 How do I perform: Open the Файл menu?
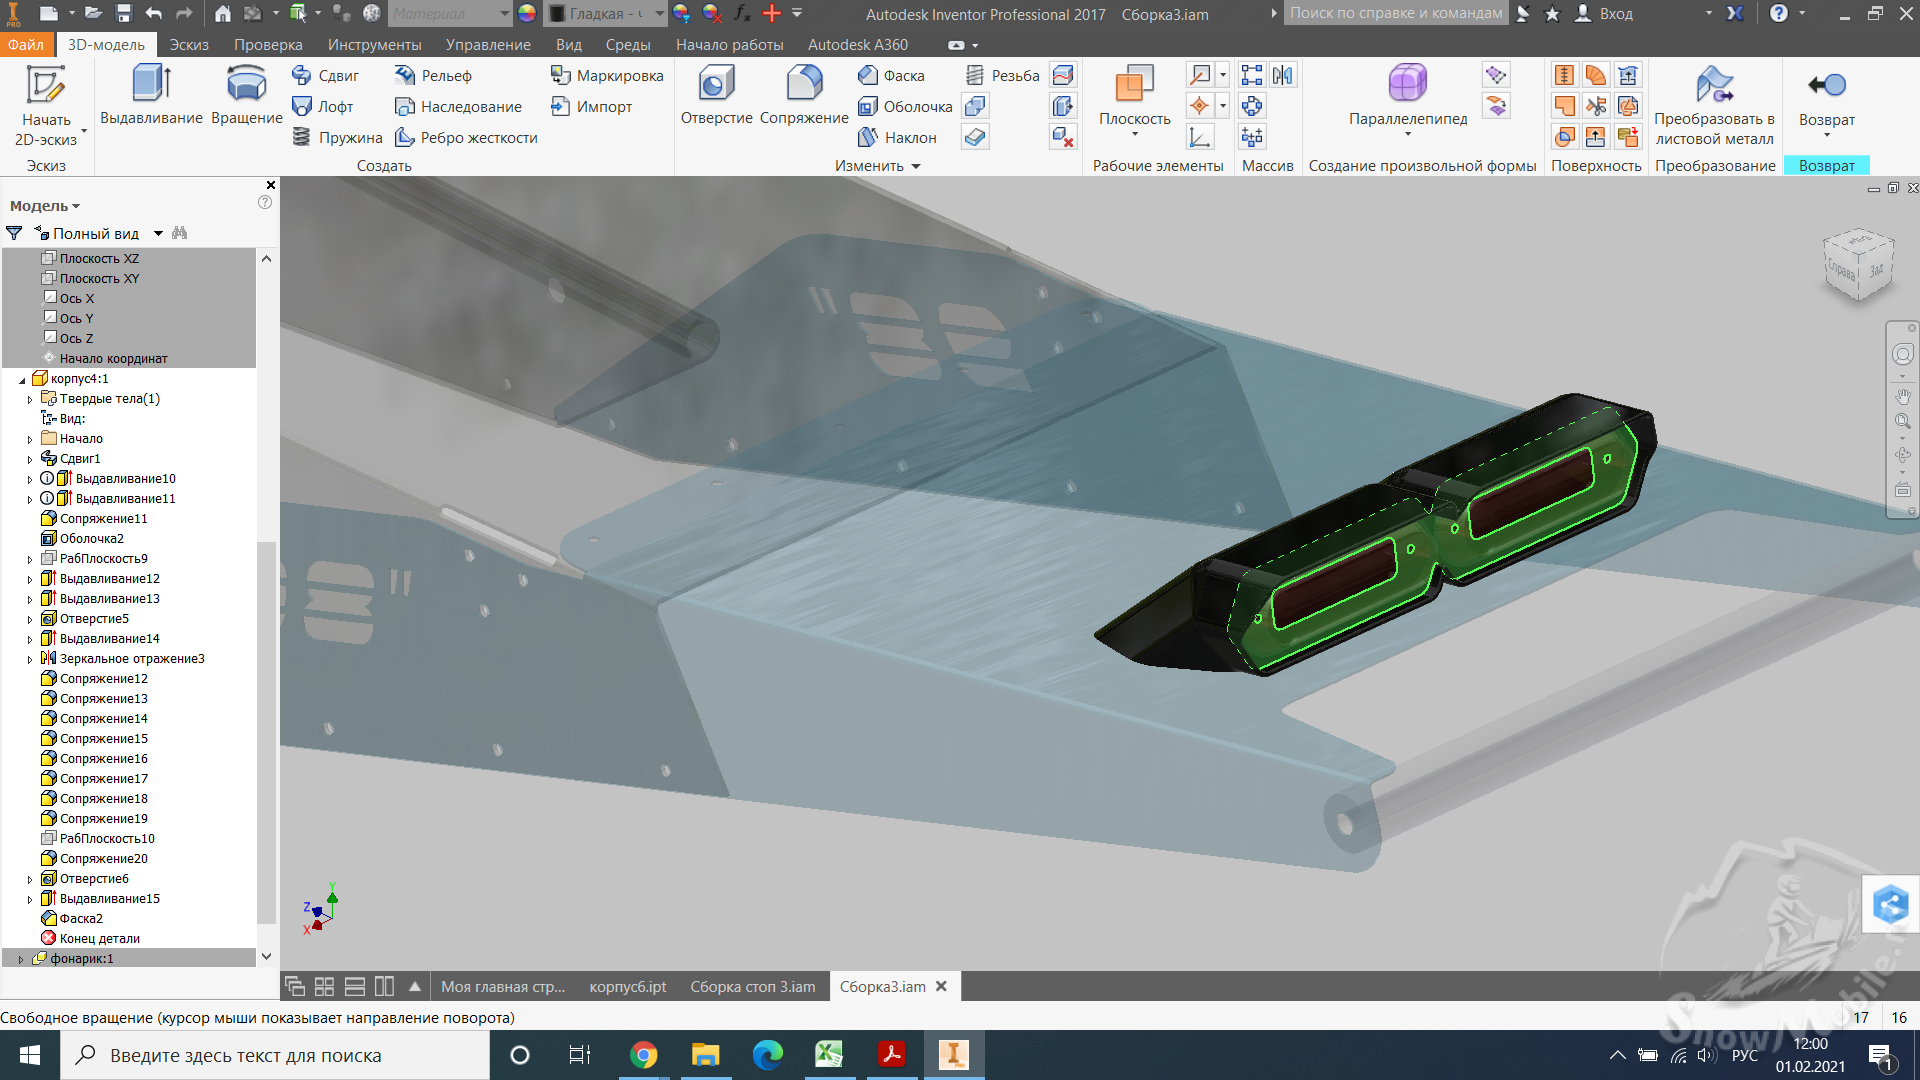tap(26, 44)
